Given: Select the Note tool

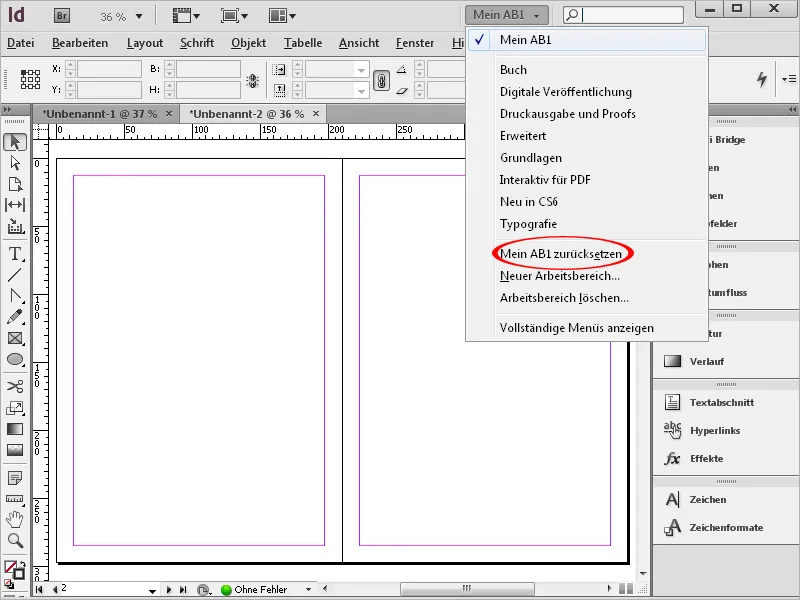Looking at the screenshot, I should 15,478.
